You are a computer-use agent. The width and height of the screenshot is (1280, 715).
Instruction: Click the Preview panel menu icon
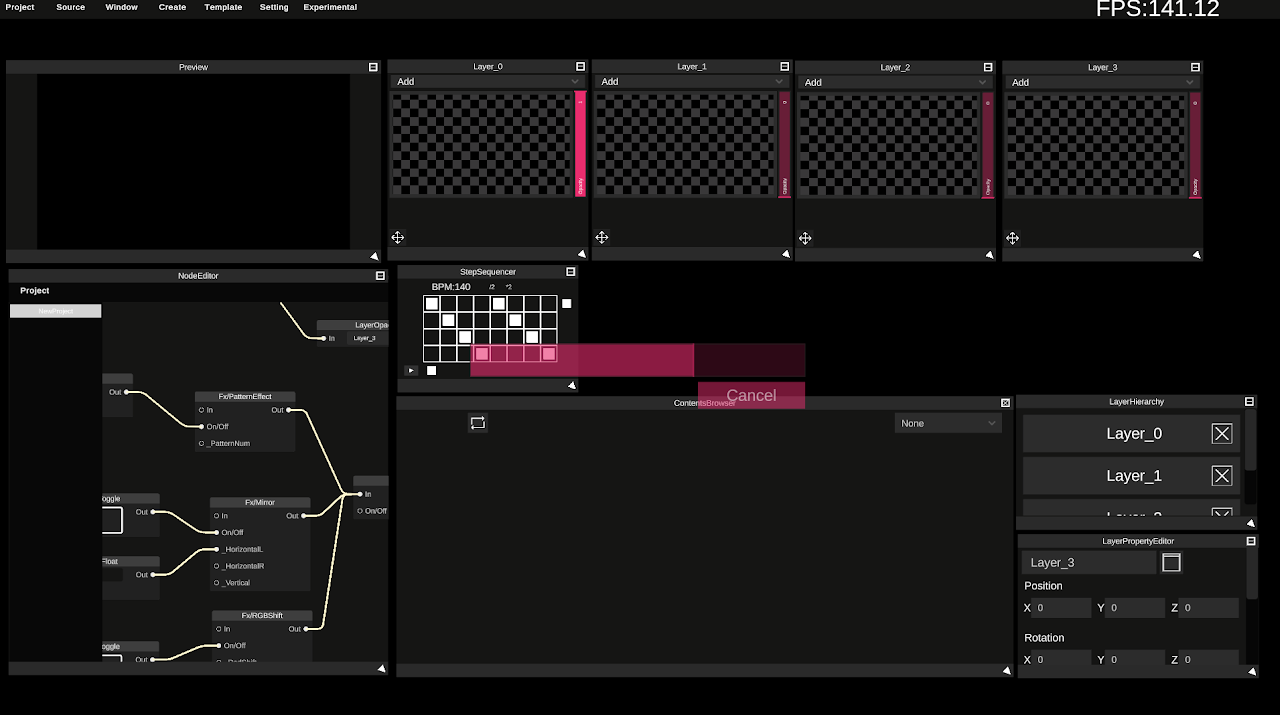[372, 66]
